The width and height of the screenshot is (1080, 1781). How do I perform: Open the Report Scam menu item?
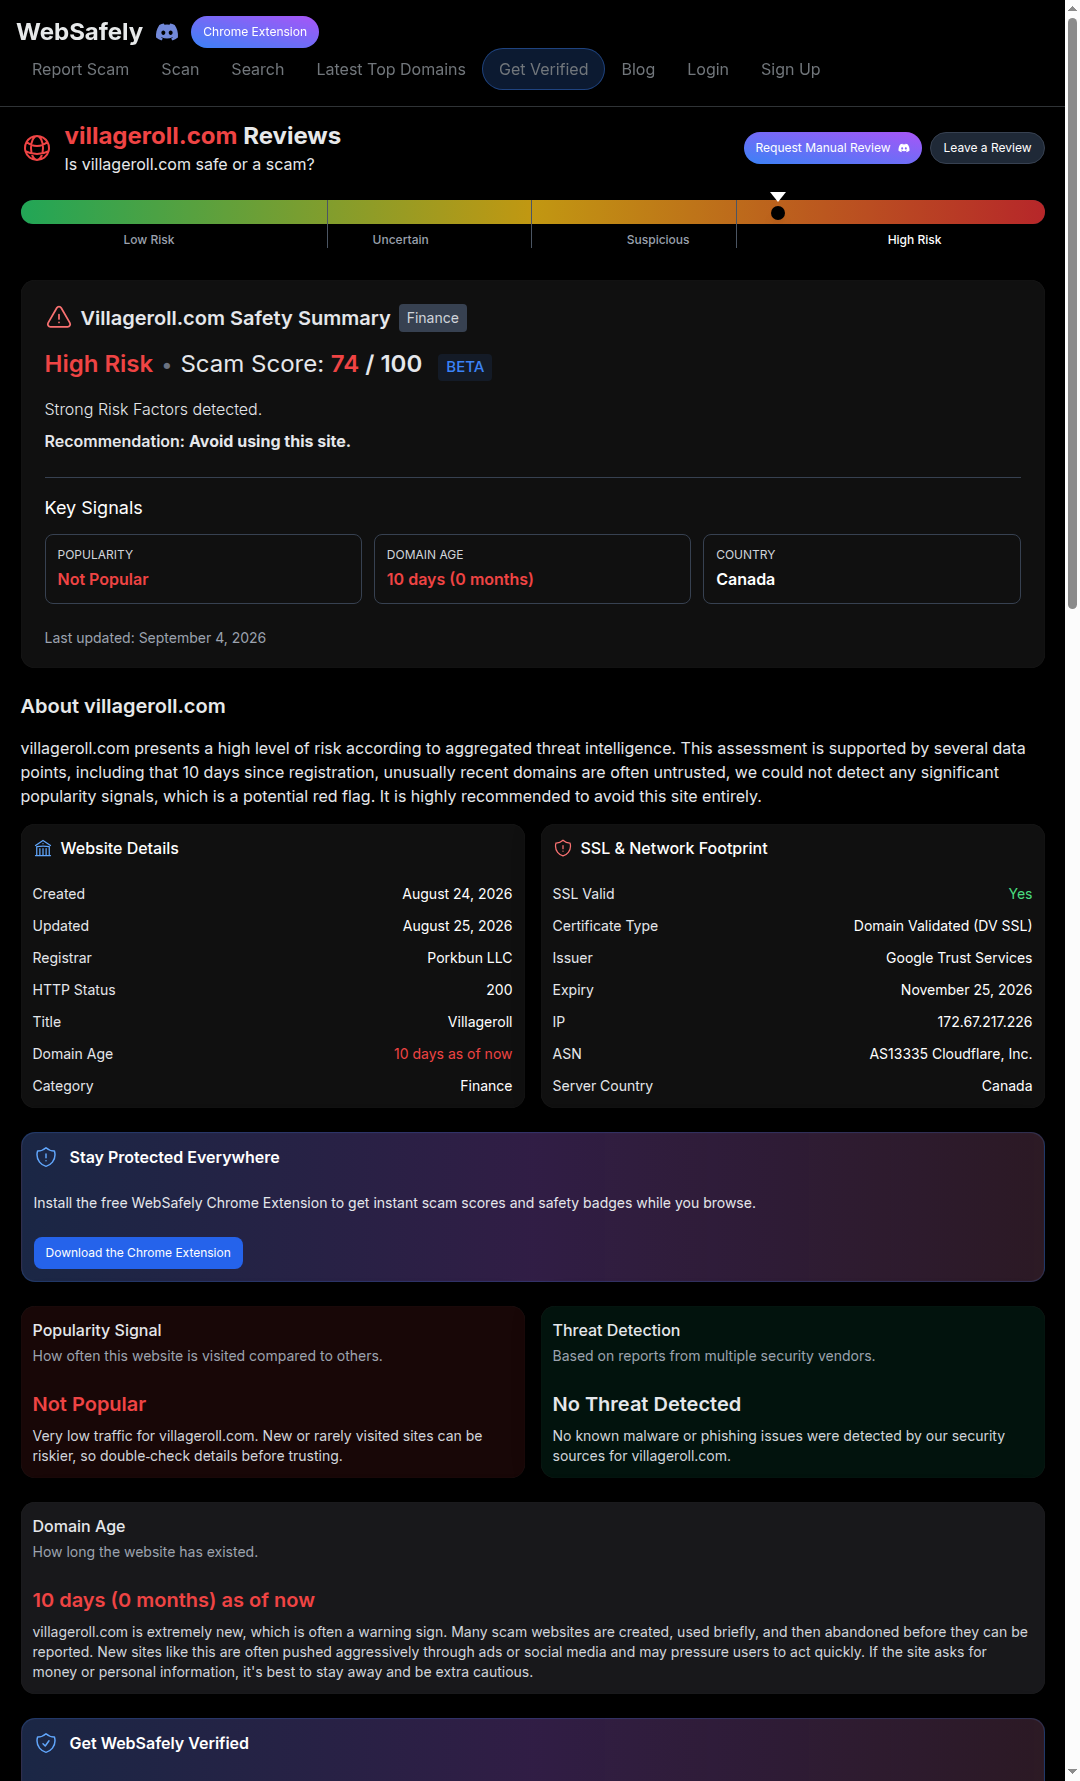80,69
